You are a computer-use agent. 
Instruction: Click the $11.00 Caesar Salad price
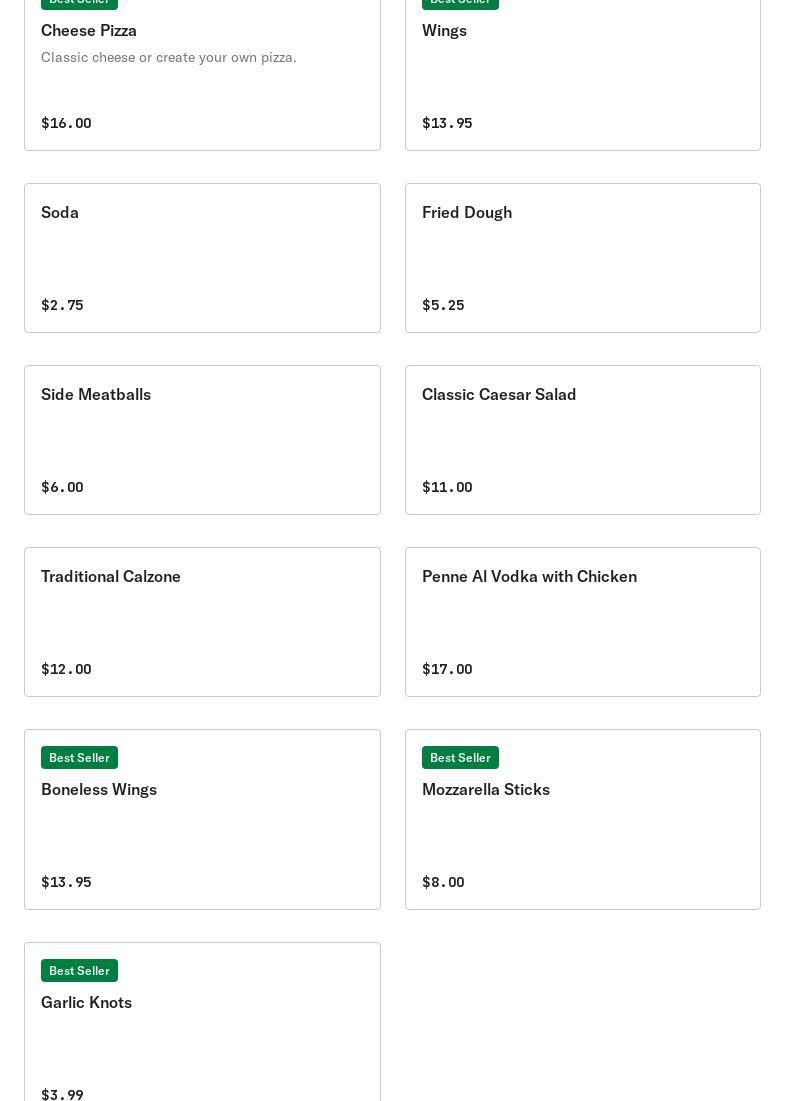point(447,488)
